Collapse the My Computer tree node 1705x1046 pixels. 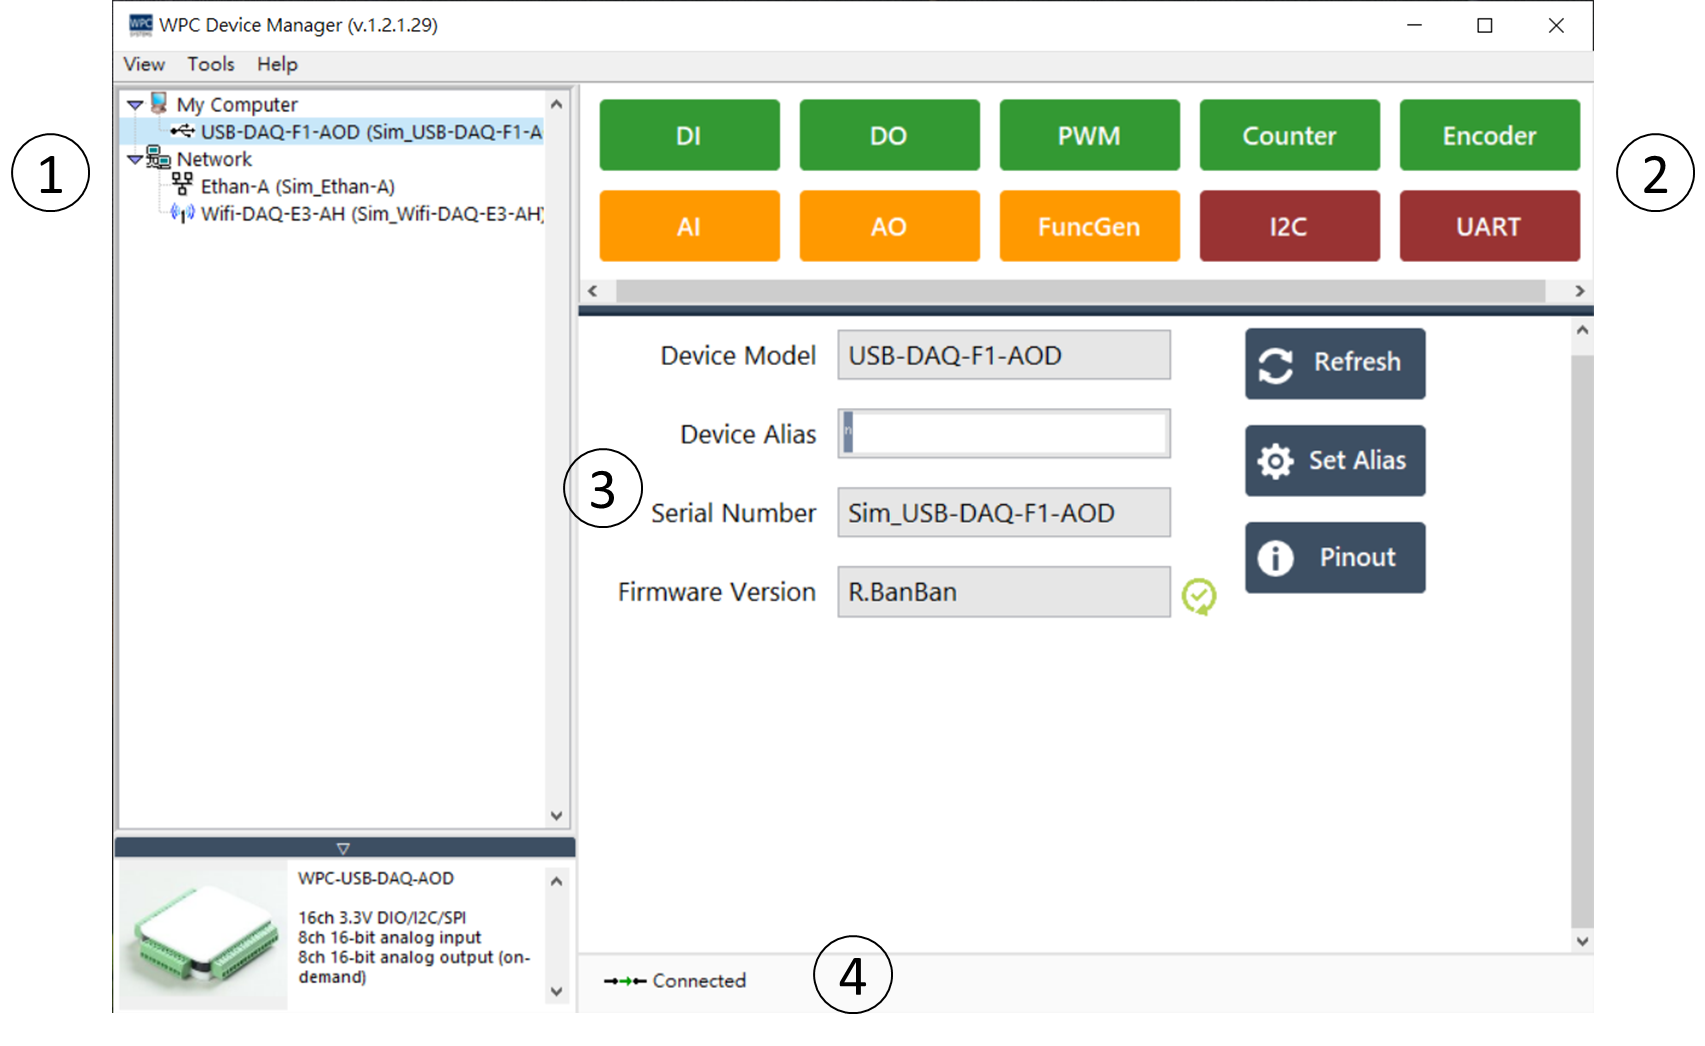[133, 103]
